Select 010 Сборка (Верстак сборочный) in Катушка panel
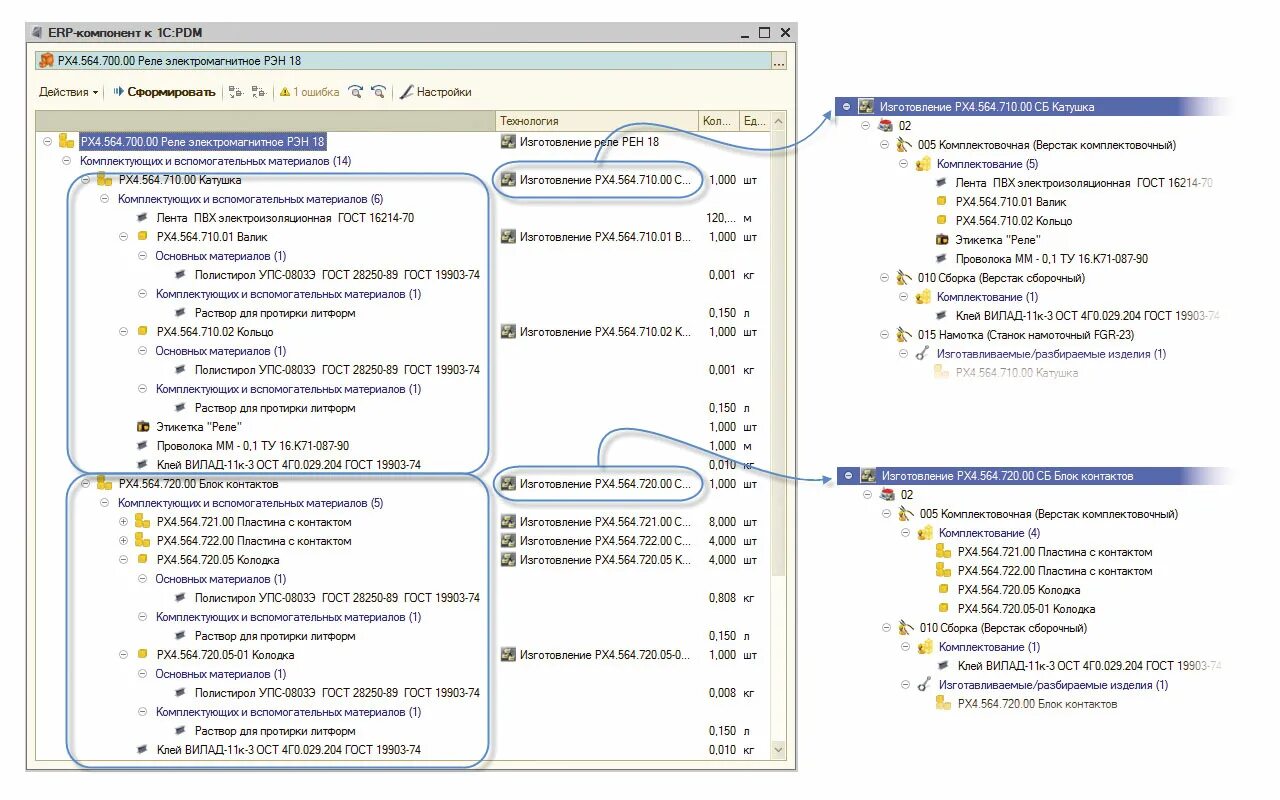The width and height of the screenshot is (1280, 800). tap(1001, 278)
